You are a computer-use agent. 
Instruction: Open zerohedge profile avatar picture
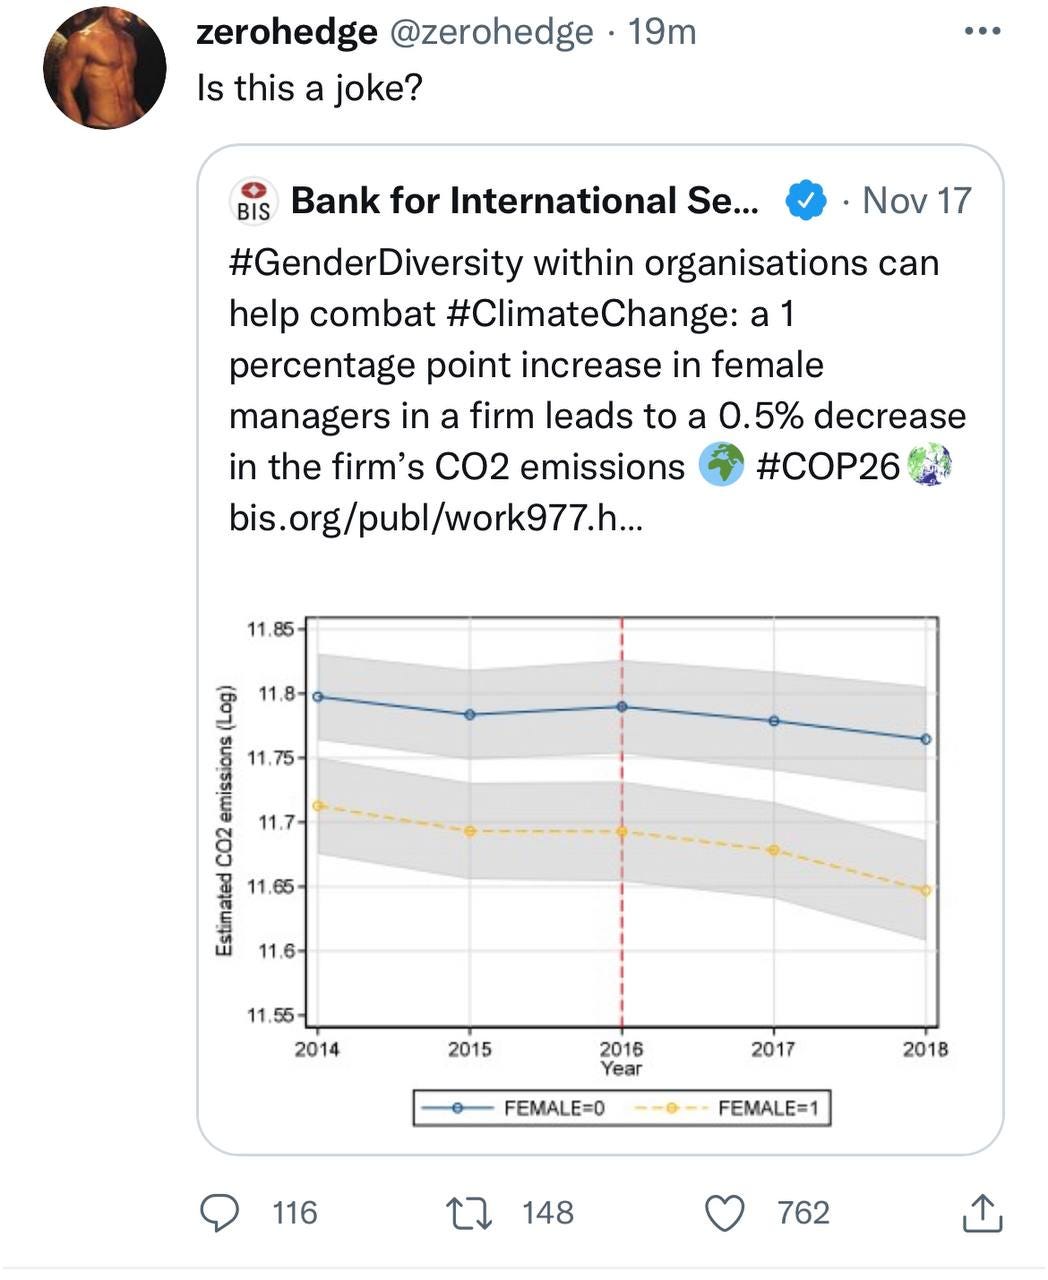(104, 68)
